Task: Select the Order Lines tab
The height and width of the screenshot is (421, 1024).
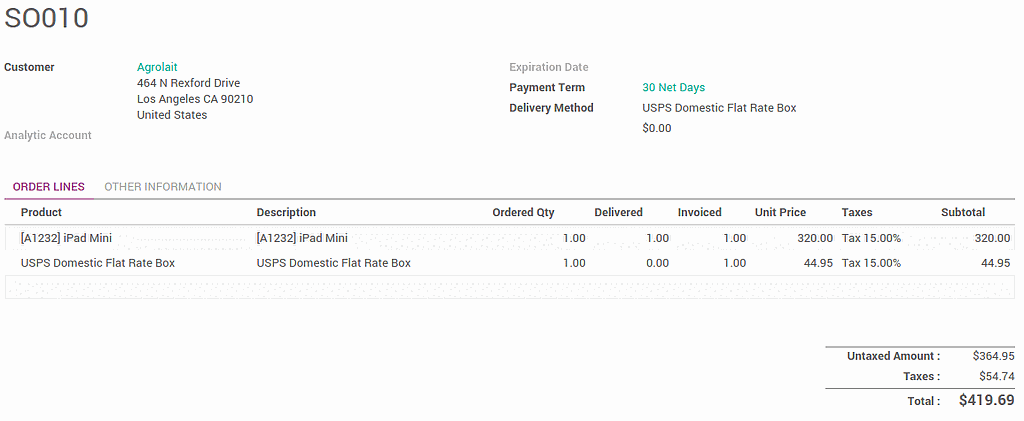Action: click(x=49, y=187)
